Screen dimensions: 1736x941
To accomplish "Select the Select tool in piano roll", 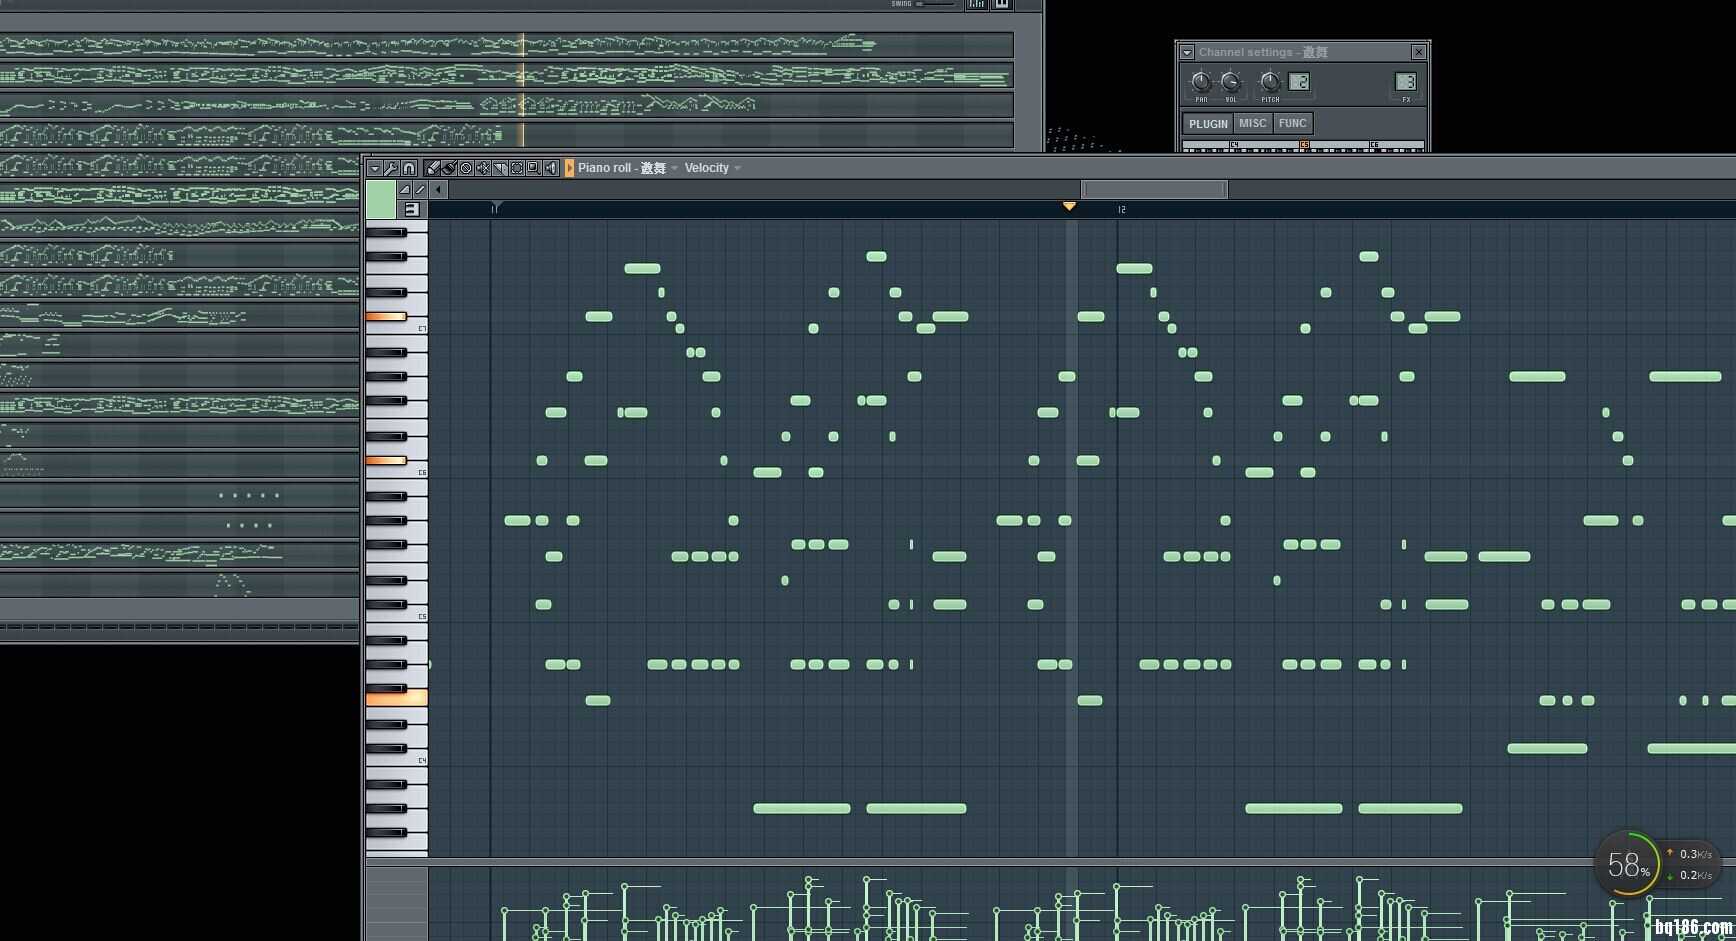I will (x=517, y=168).
